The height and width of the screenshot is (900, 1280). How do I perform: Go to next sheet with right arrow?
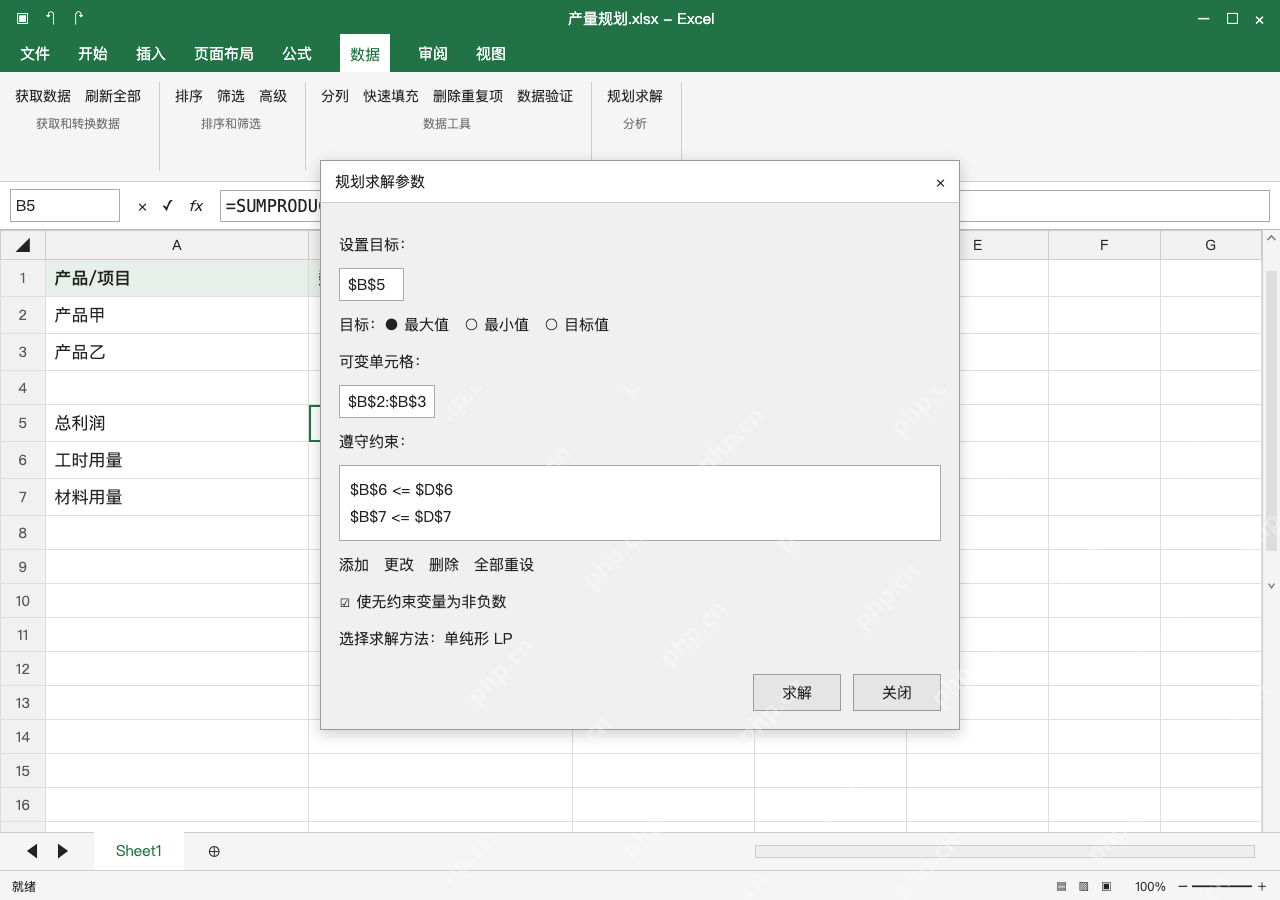tap(62, 851)
